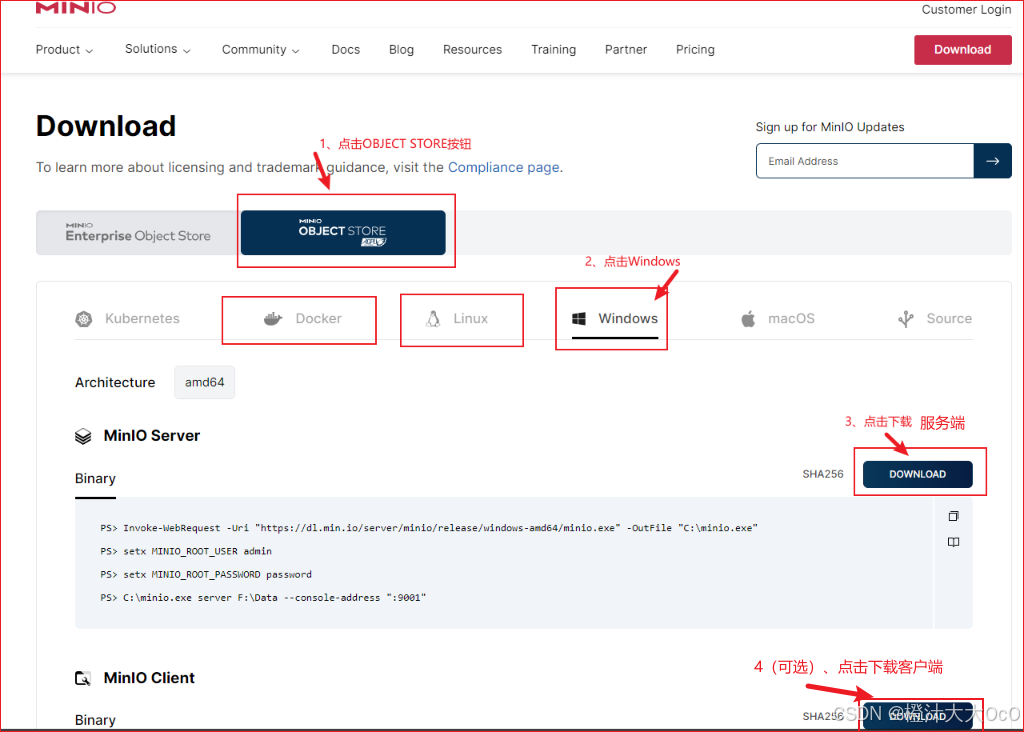This screenshot has height=732, width=1024.
Task: Open the Partner page
Action: tap(626, 50)
